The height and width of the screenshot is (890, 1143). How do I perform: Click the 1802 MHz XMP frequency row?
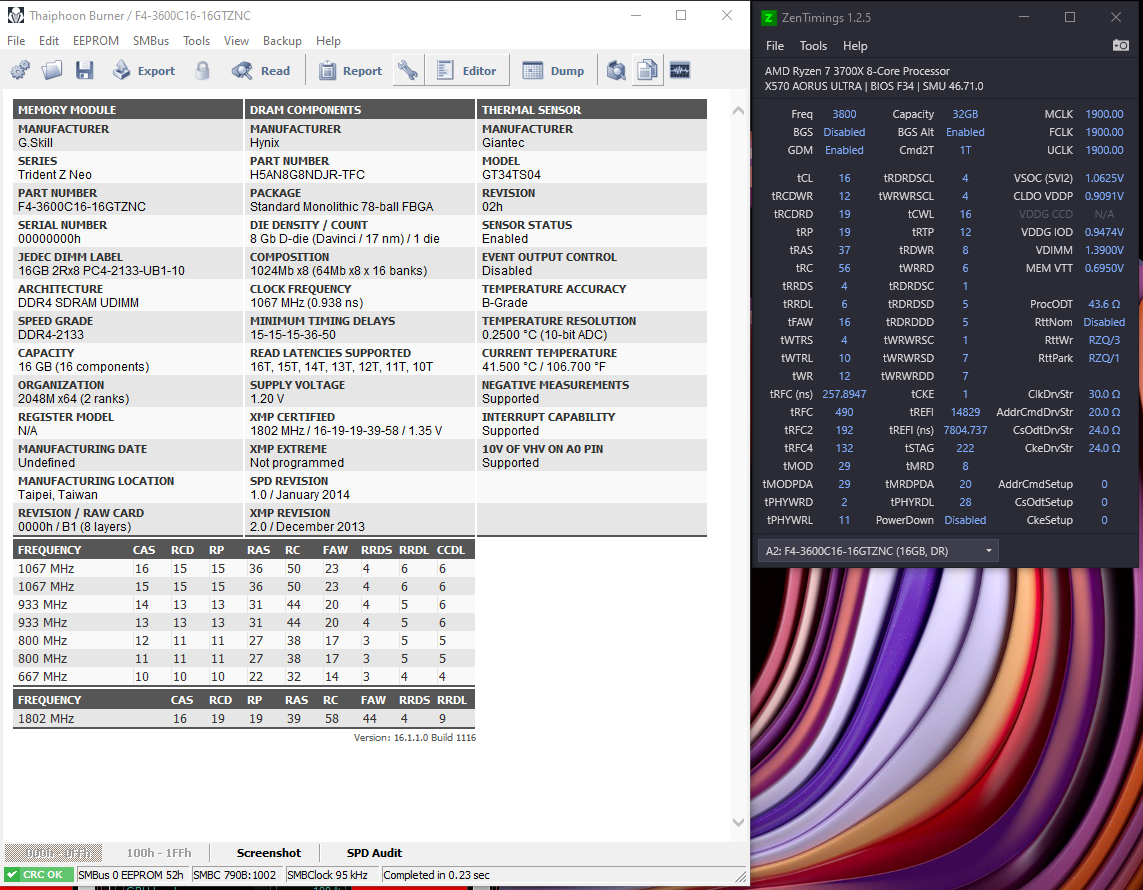click(244, 719)
